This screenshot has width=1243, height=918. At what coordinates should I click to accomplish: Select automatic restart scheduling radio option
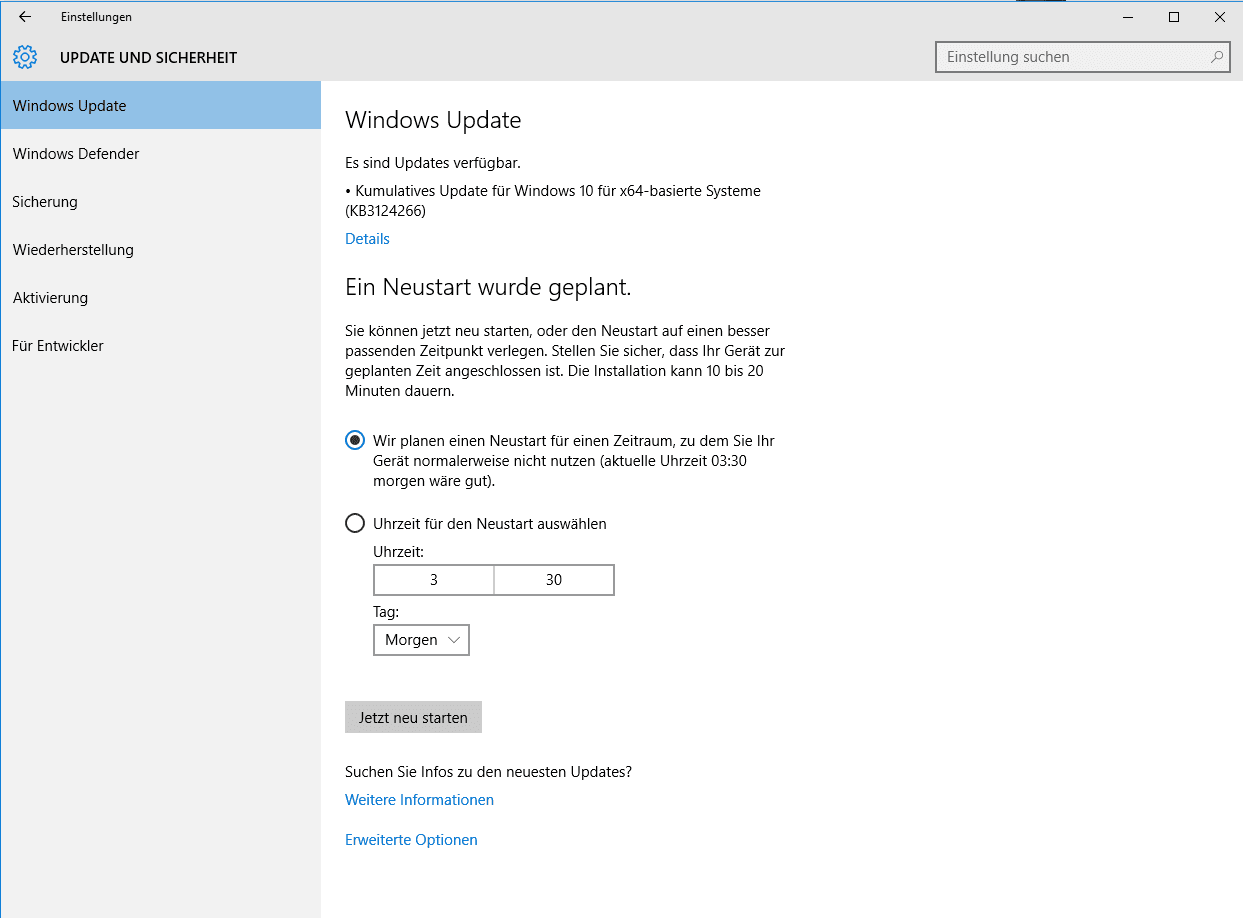coord(355,440)
